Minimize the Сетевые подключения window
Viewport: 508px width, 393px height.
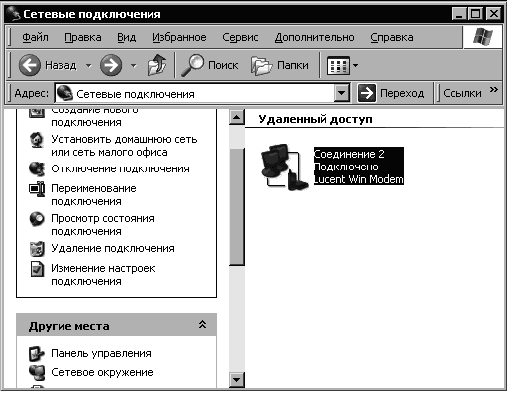click(459, 14)
